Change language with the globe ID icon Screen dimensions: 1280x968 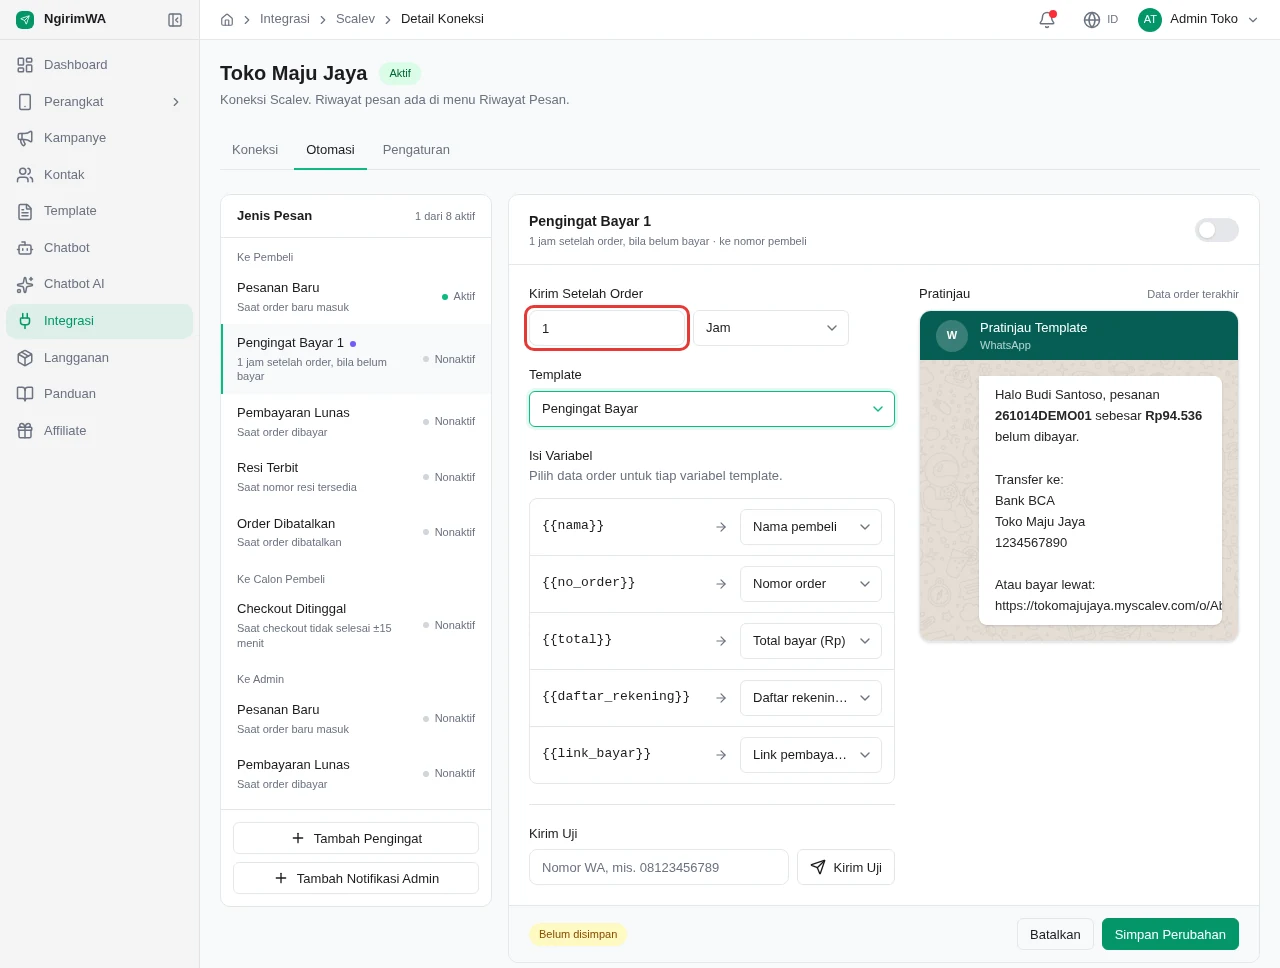[1101, 19]
